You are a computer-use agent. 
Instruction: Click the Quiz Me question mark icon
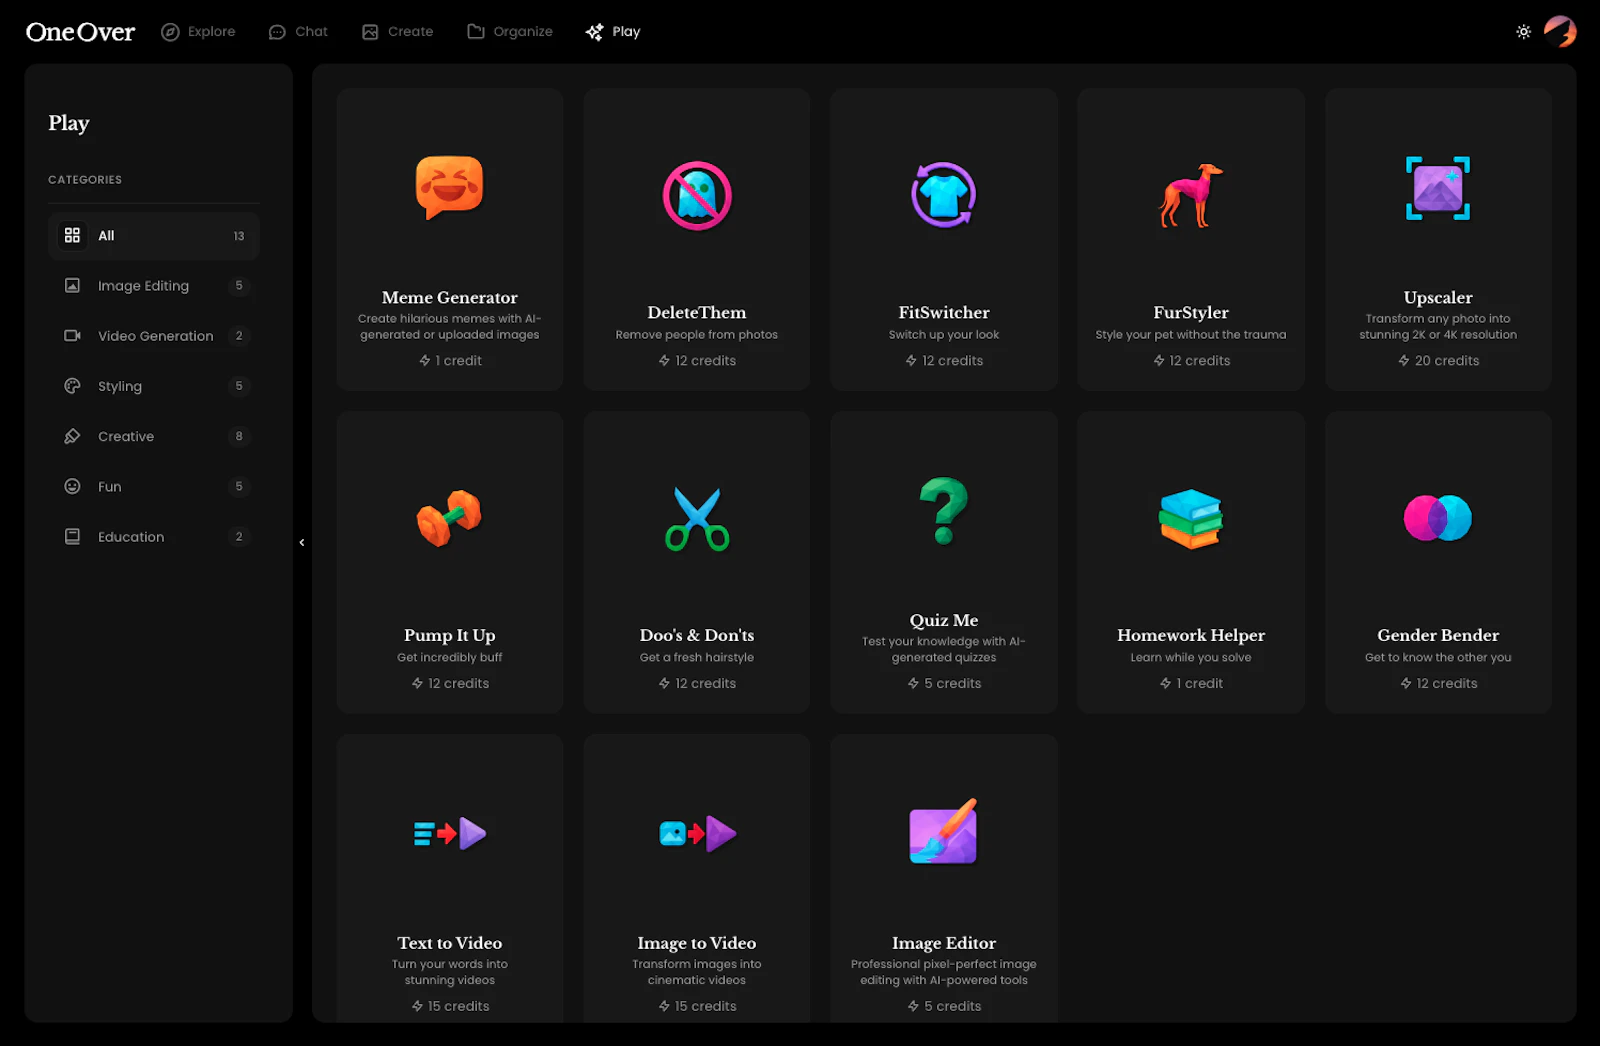943,511
